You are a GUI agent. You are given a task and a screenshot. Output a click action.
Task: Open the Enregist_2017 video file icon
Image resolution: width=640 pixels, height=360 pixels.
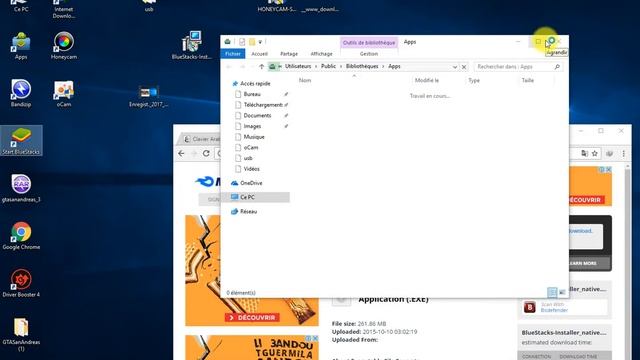(x=149, y=96)
